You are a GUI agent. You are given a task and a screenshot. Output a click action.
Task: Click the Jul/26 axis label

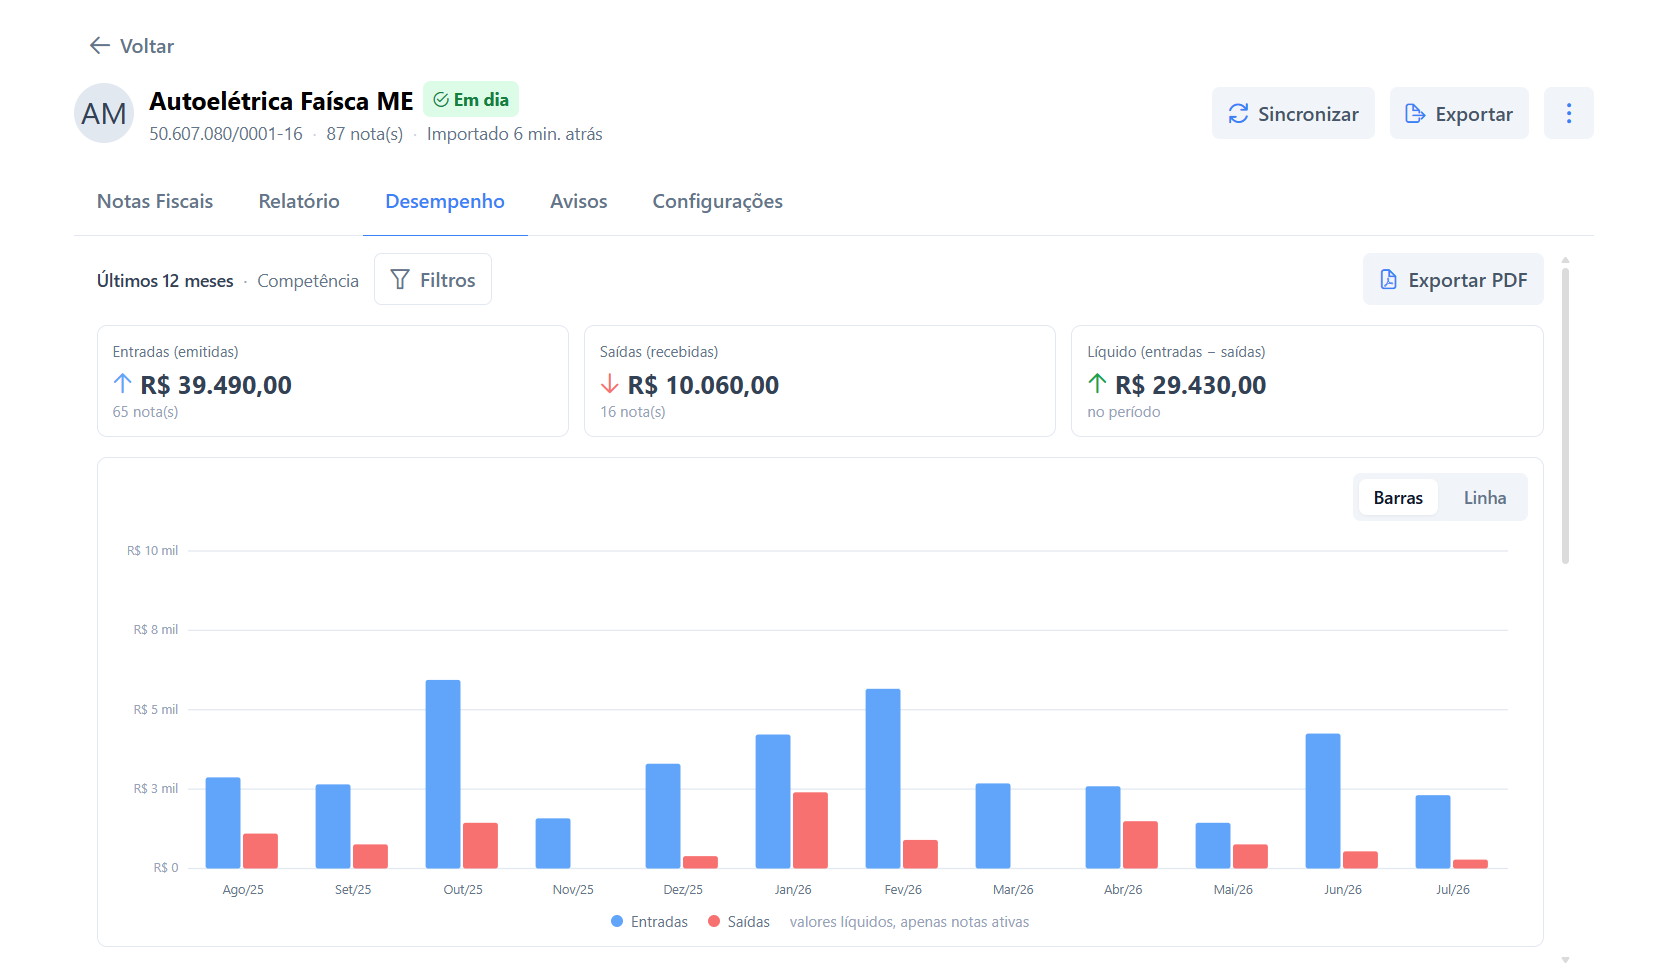click(x=1453, y=889)
